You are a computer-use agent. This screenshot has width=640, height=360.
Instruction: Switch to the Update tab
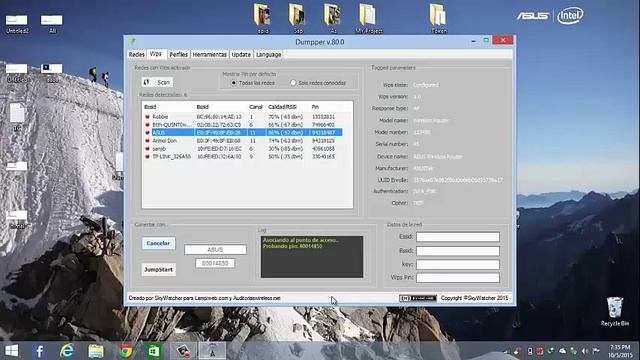(241, 54)
